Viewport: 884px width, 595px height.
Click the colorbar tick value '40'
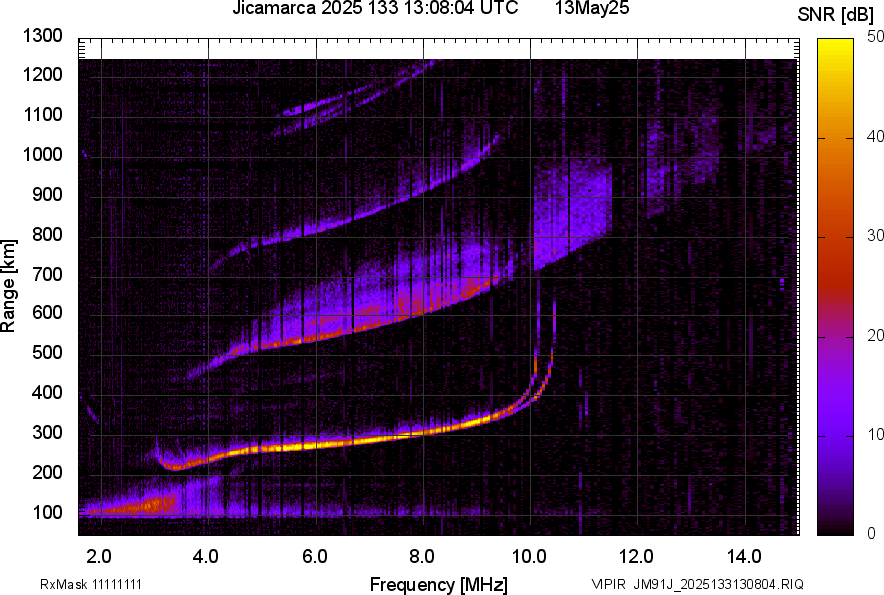(875, 136)
